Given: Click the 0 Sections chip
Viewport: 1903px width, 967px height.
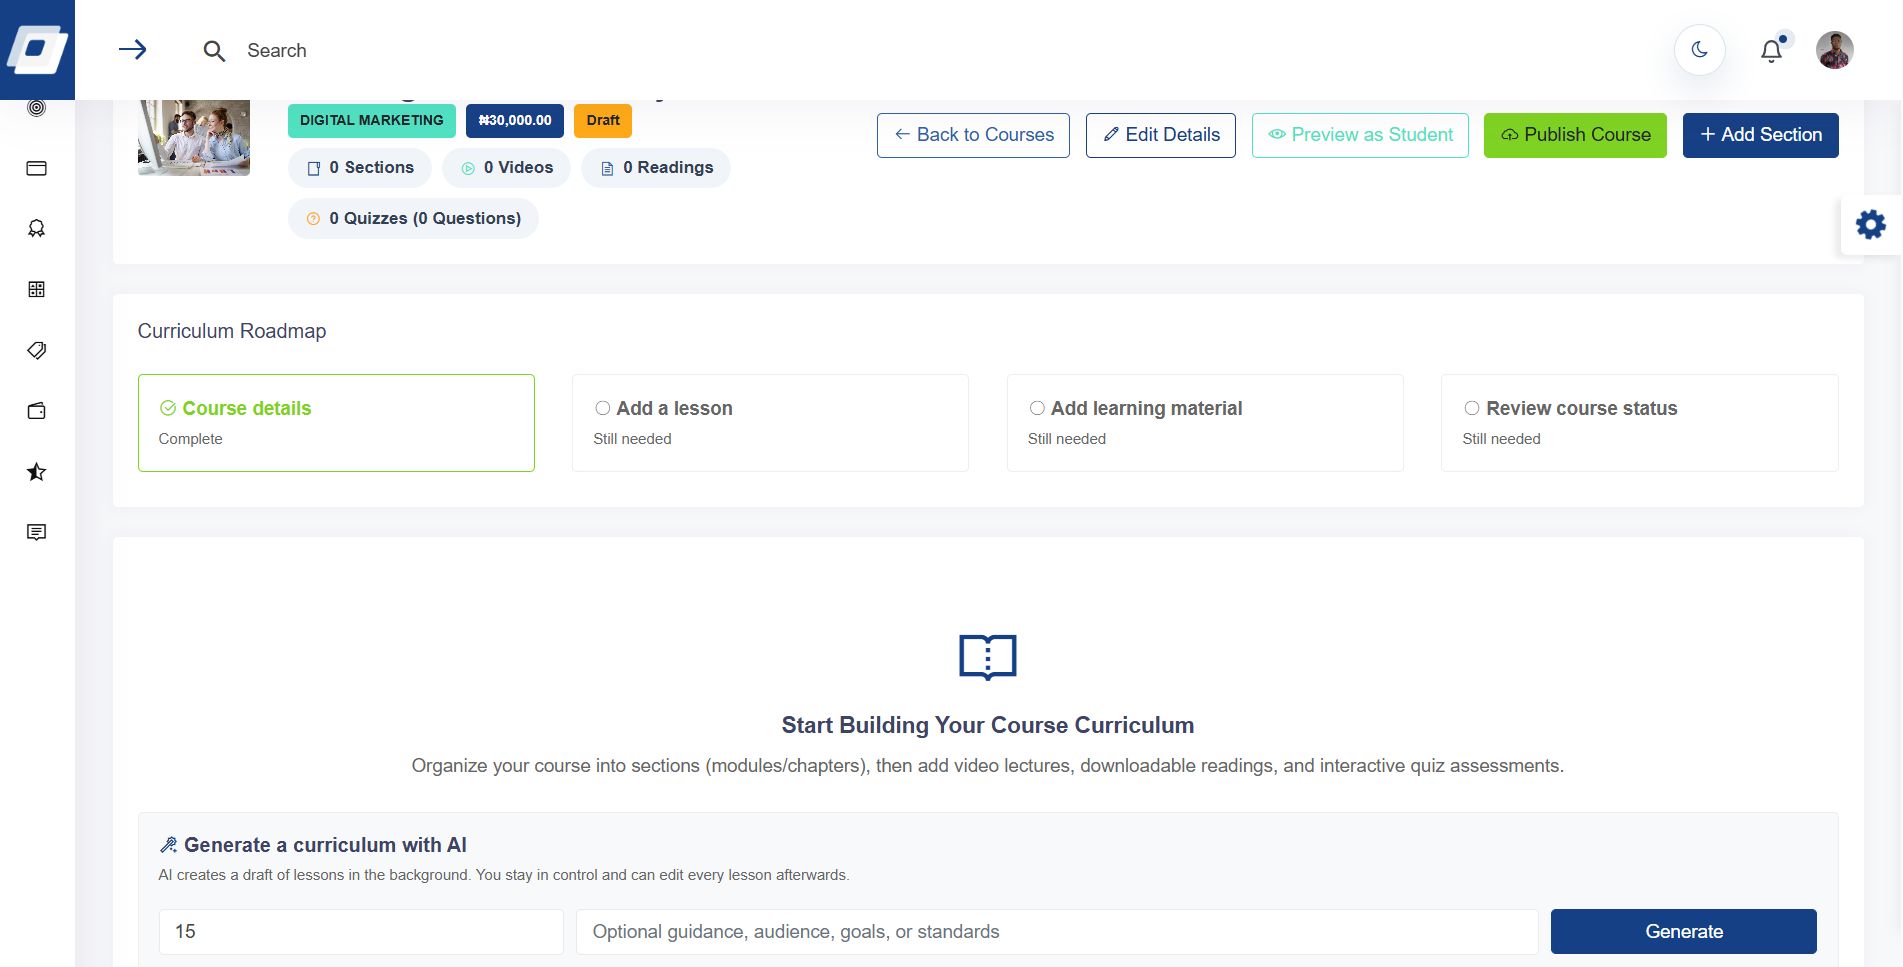Looking at the screenshot, I should tap(360, 168).
